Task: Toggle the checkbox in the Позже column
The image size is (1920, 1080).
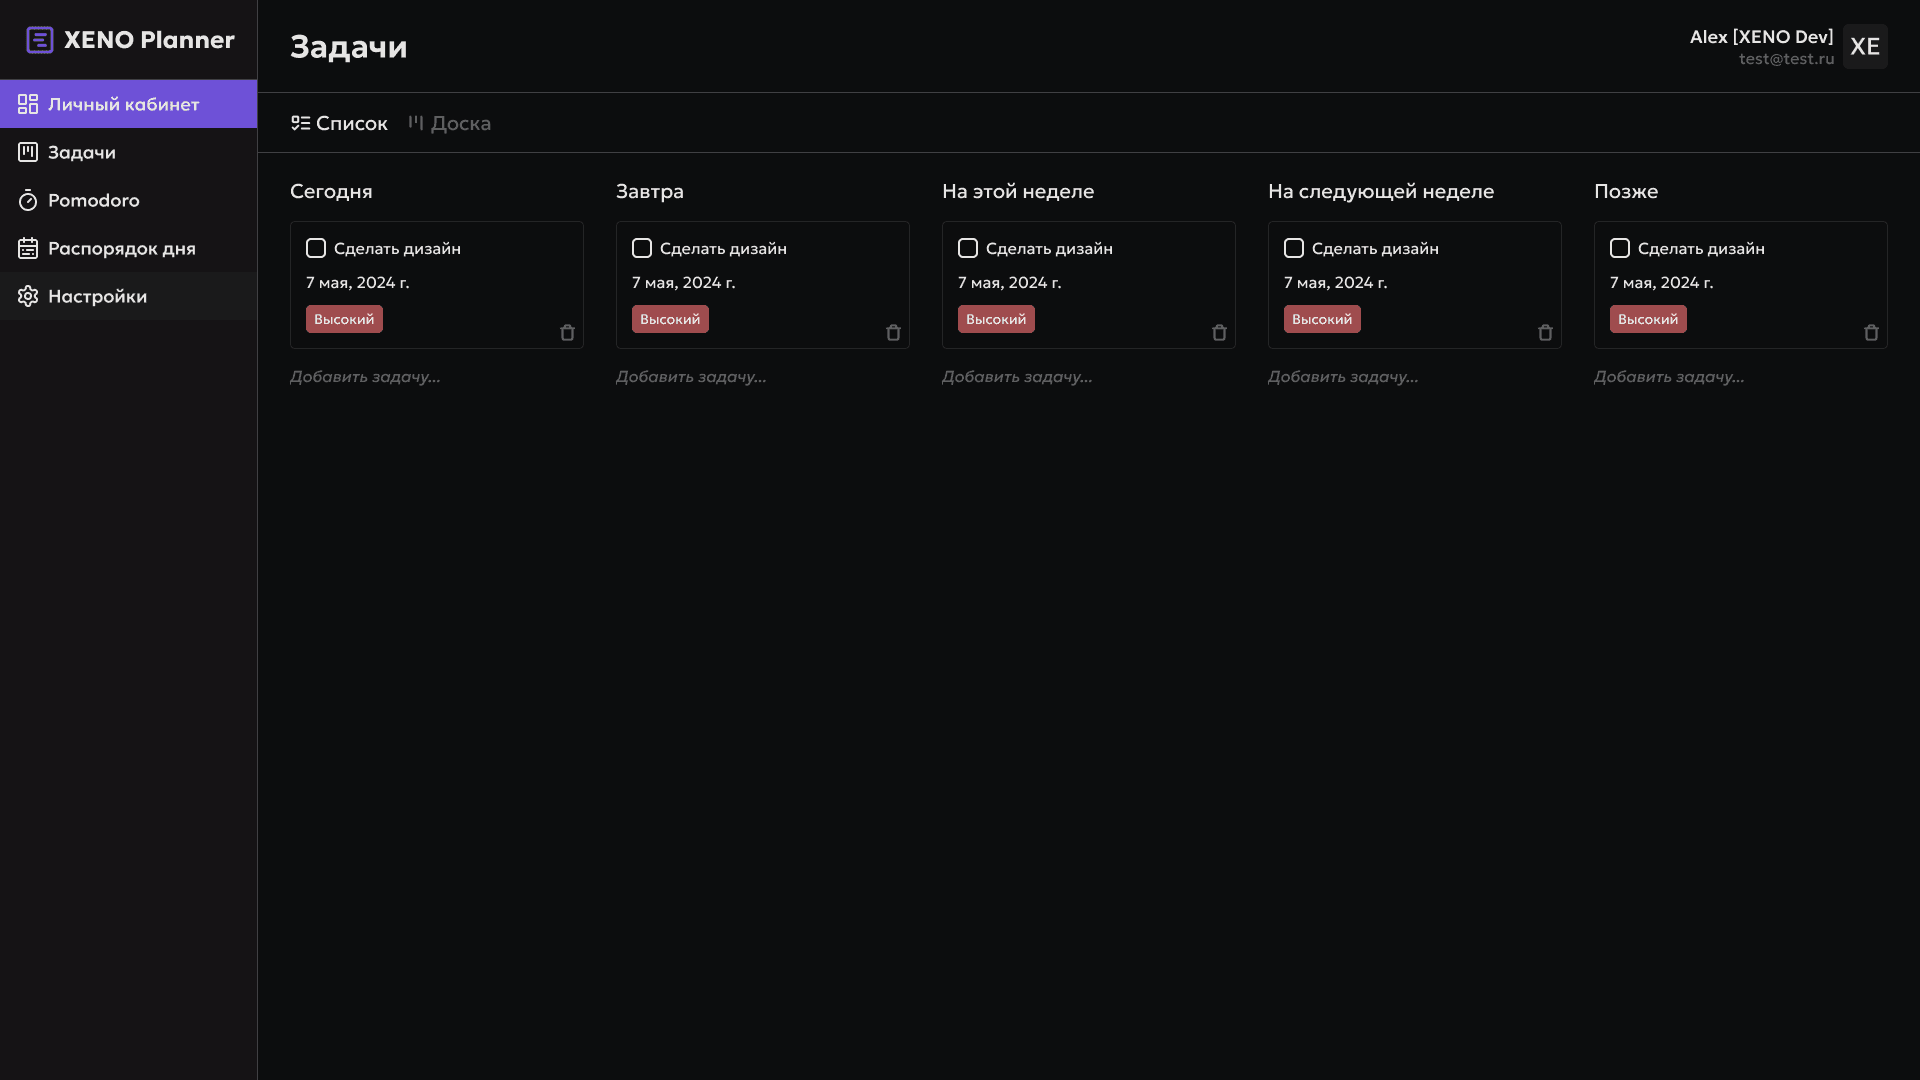Action: (x=1620, y=248)
